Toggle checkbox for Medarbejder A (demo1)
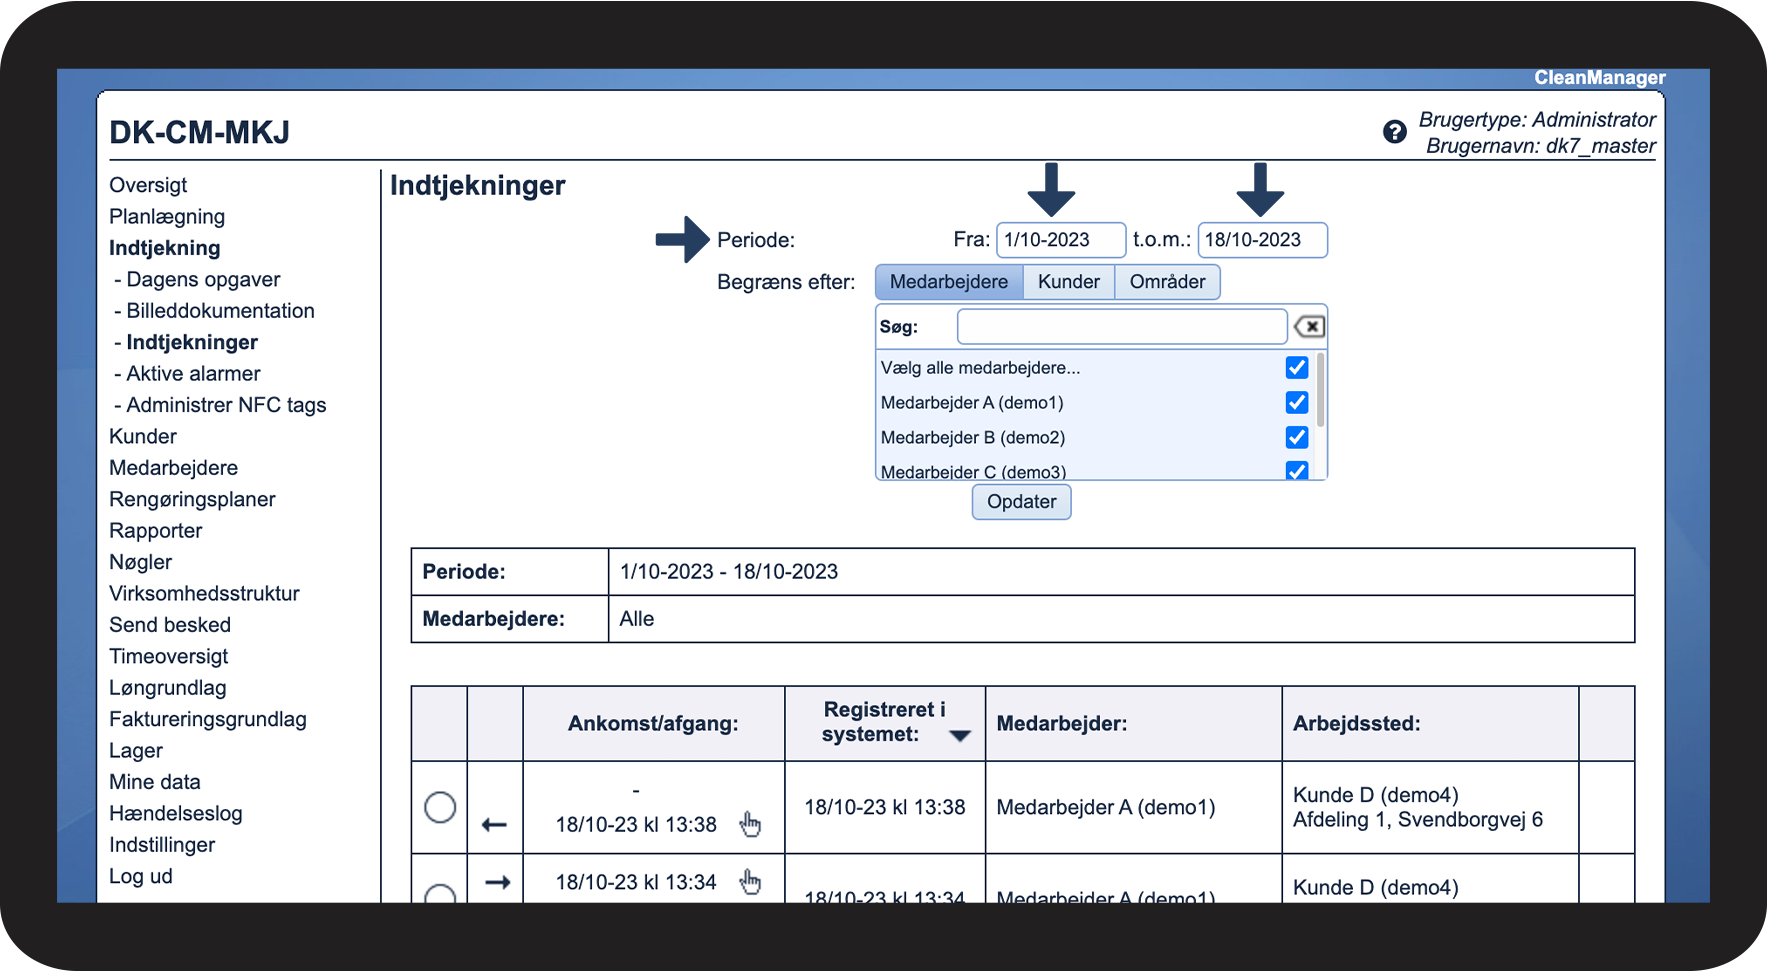This screenshot has width=1767, height=971. click(1296, 402)
